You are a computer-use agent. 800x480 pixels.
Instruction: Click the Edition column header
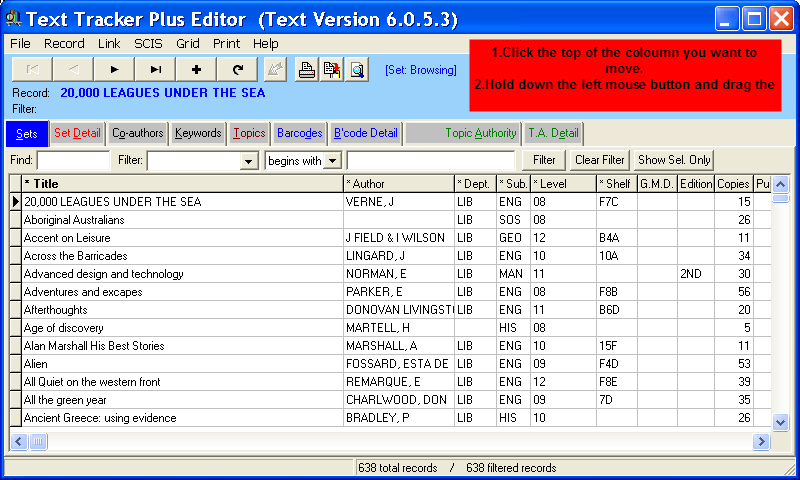696,184
